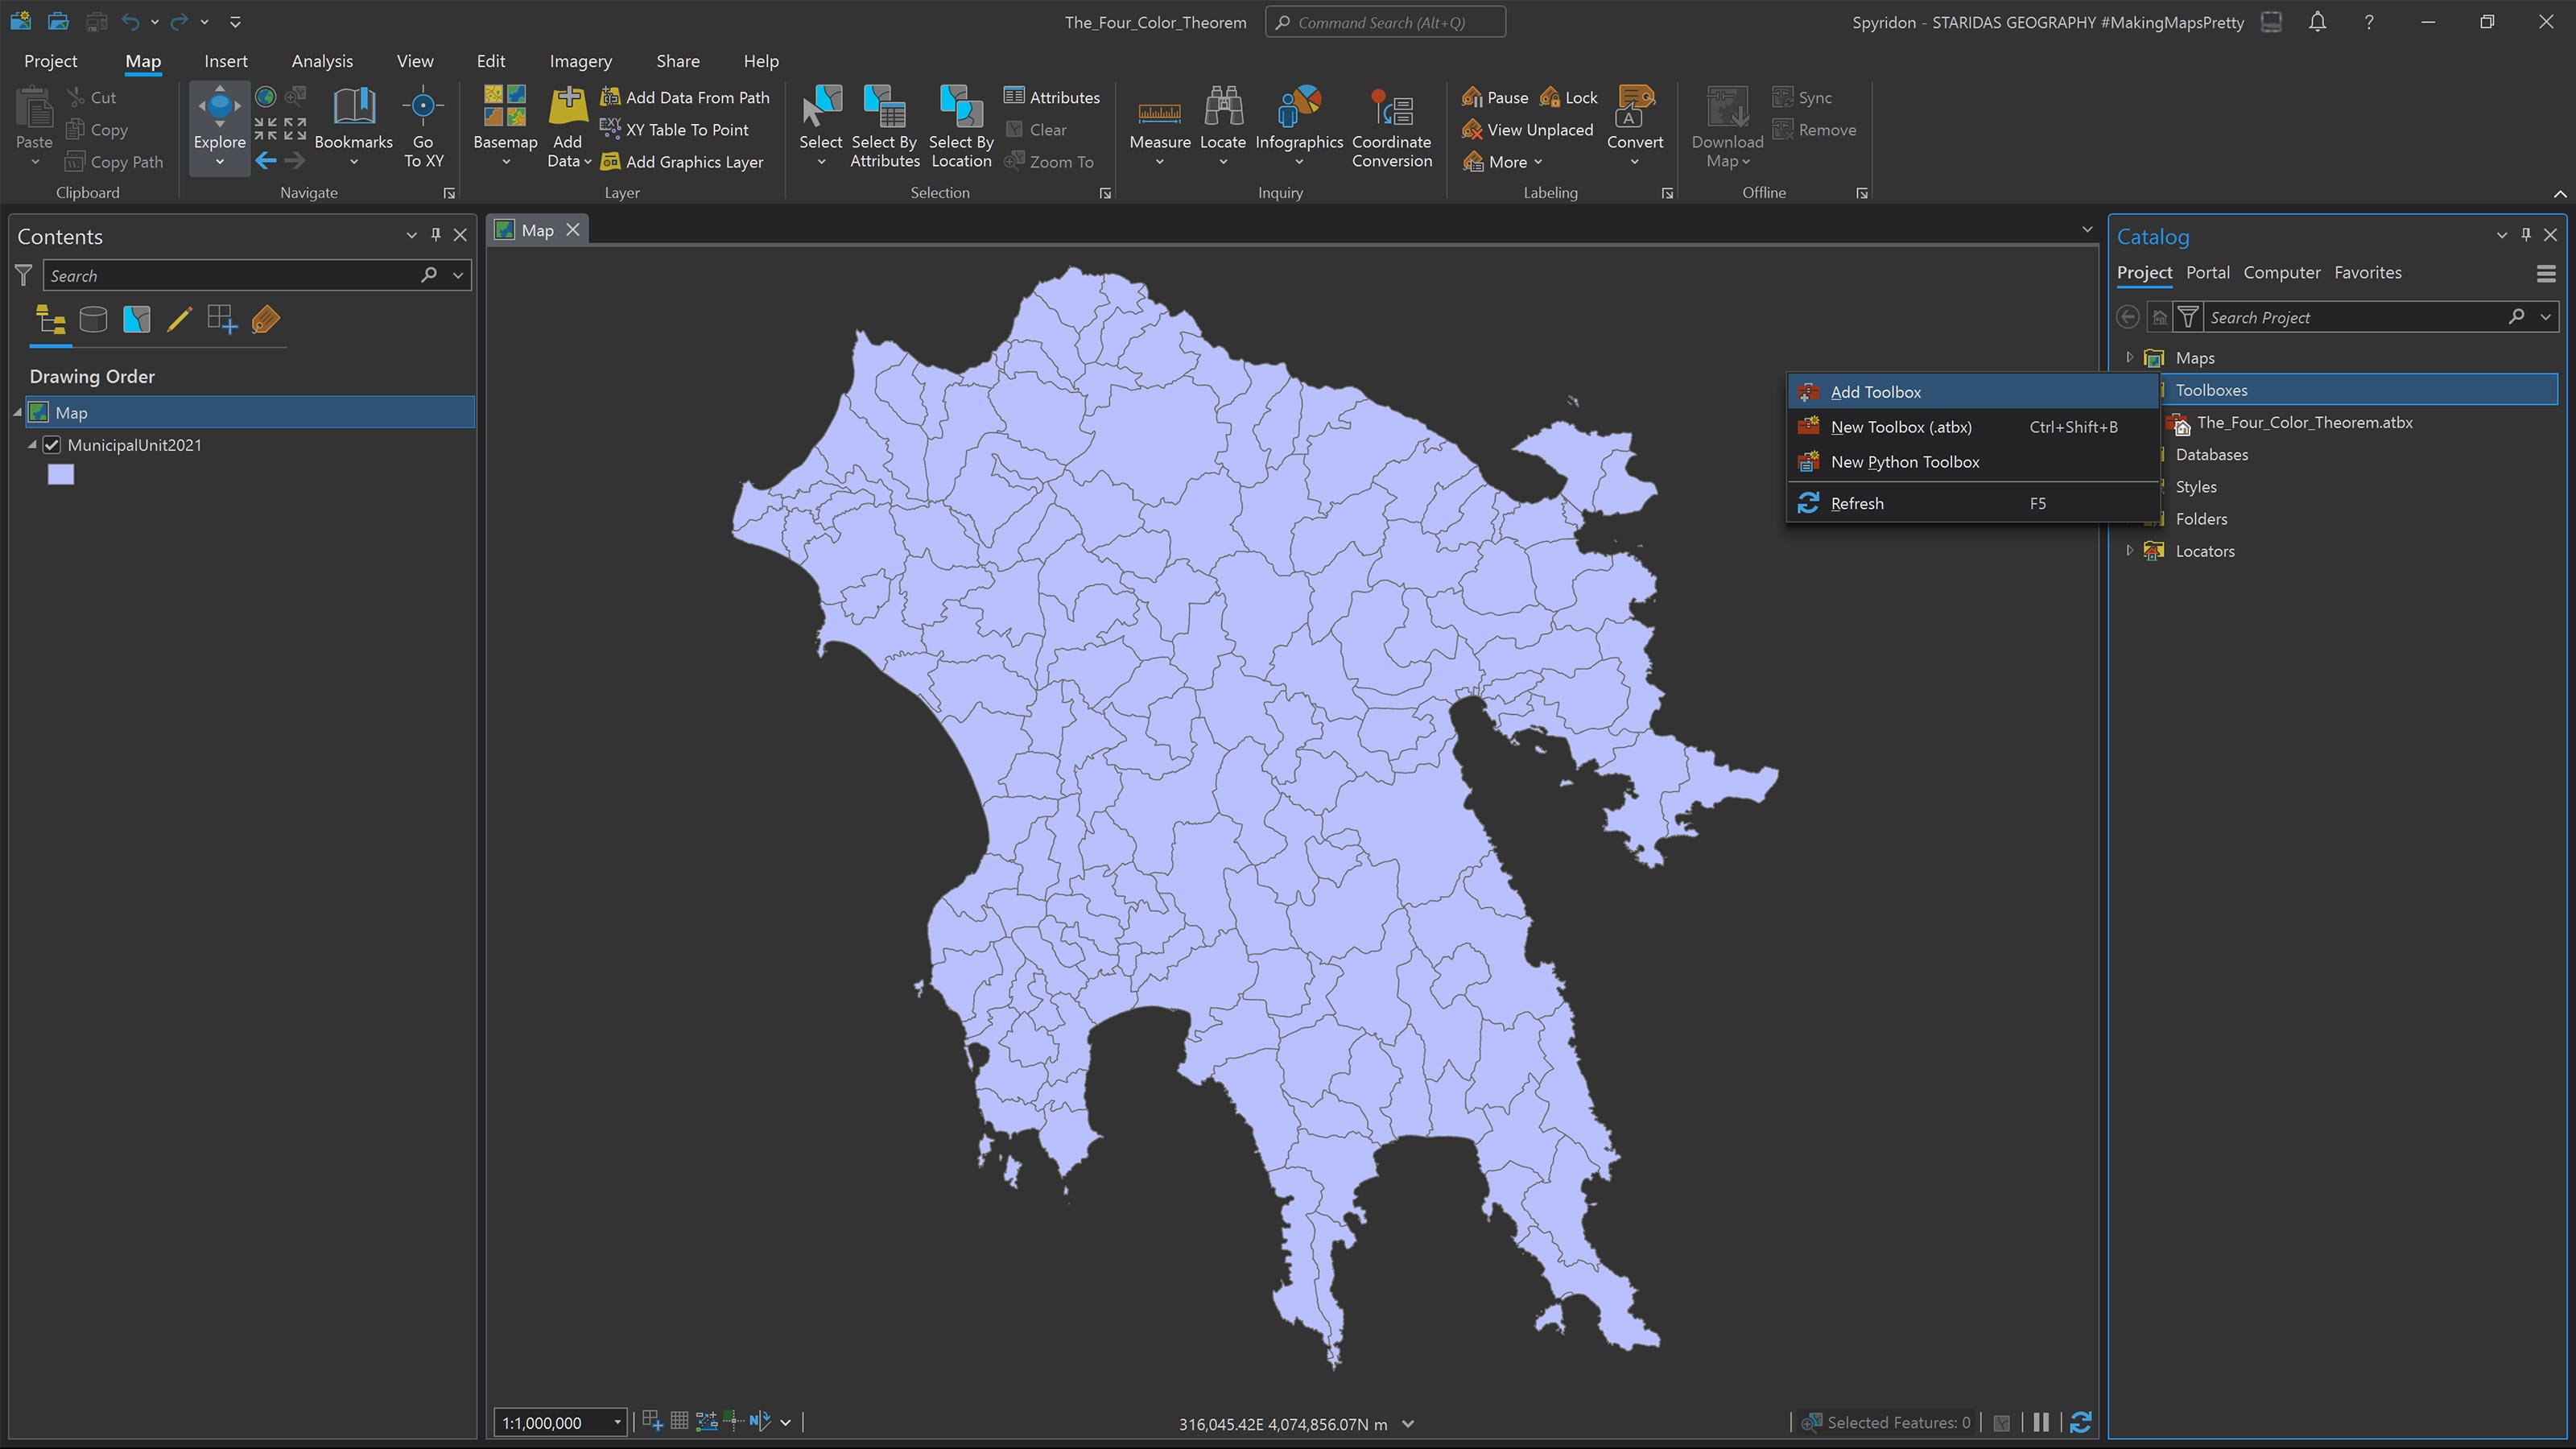Choose New Python Toolbox from context menu
The image size is (2576, 1449).
(x=1904, y=462)
